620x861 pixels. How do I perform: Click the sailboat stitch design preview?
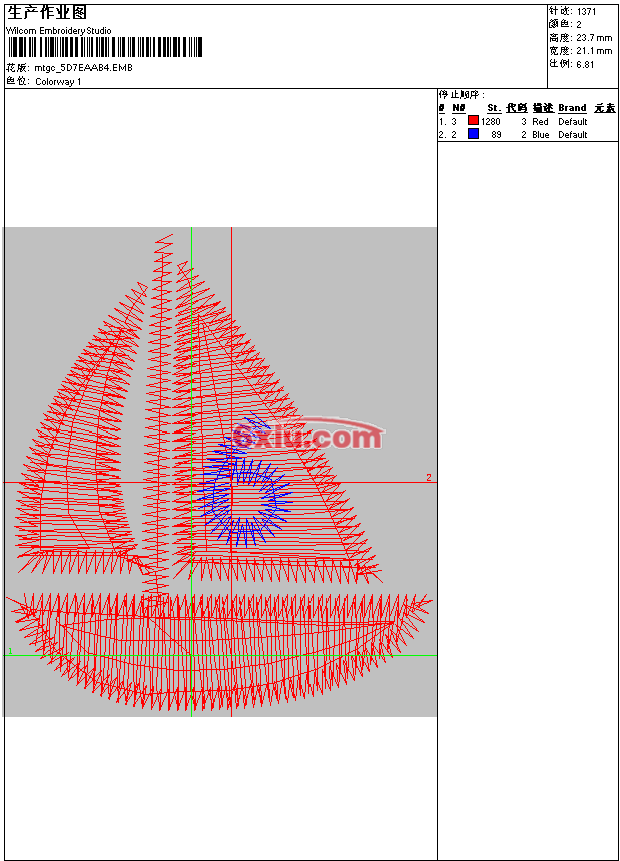[x=221, y=471]
